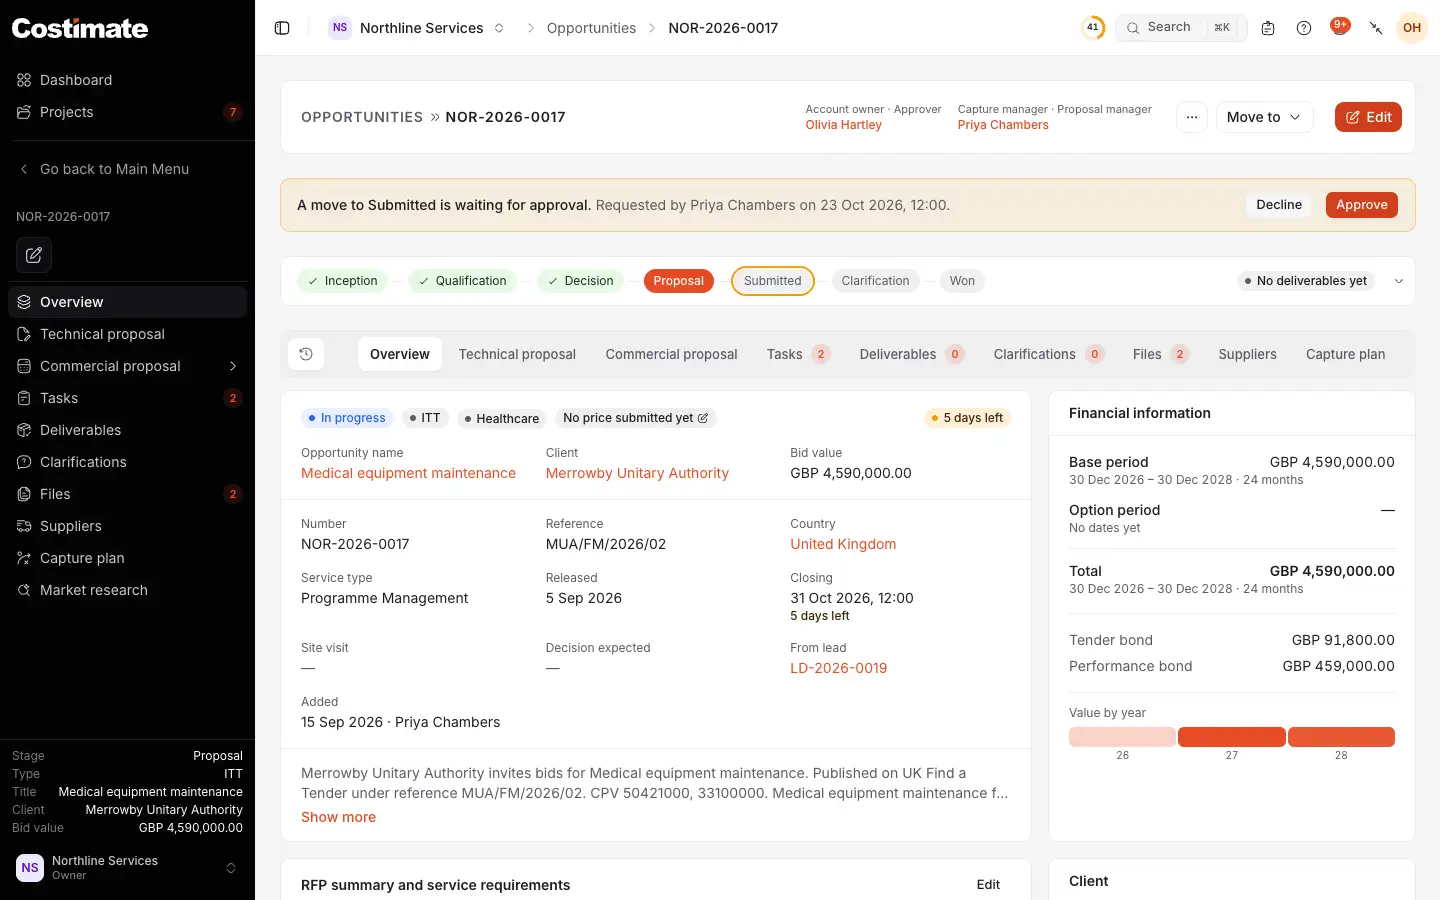Click the year 27 value bar

[1232, 737]
